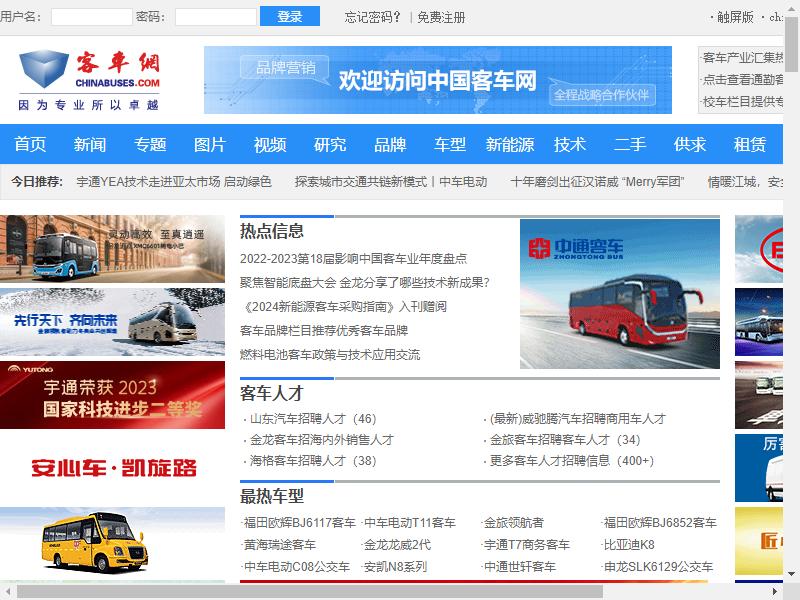Open 《2024新能源客车采购指南》入刊赠阅
800x600 pixels.
click(343, 307)
